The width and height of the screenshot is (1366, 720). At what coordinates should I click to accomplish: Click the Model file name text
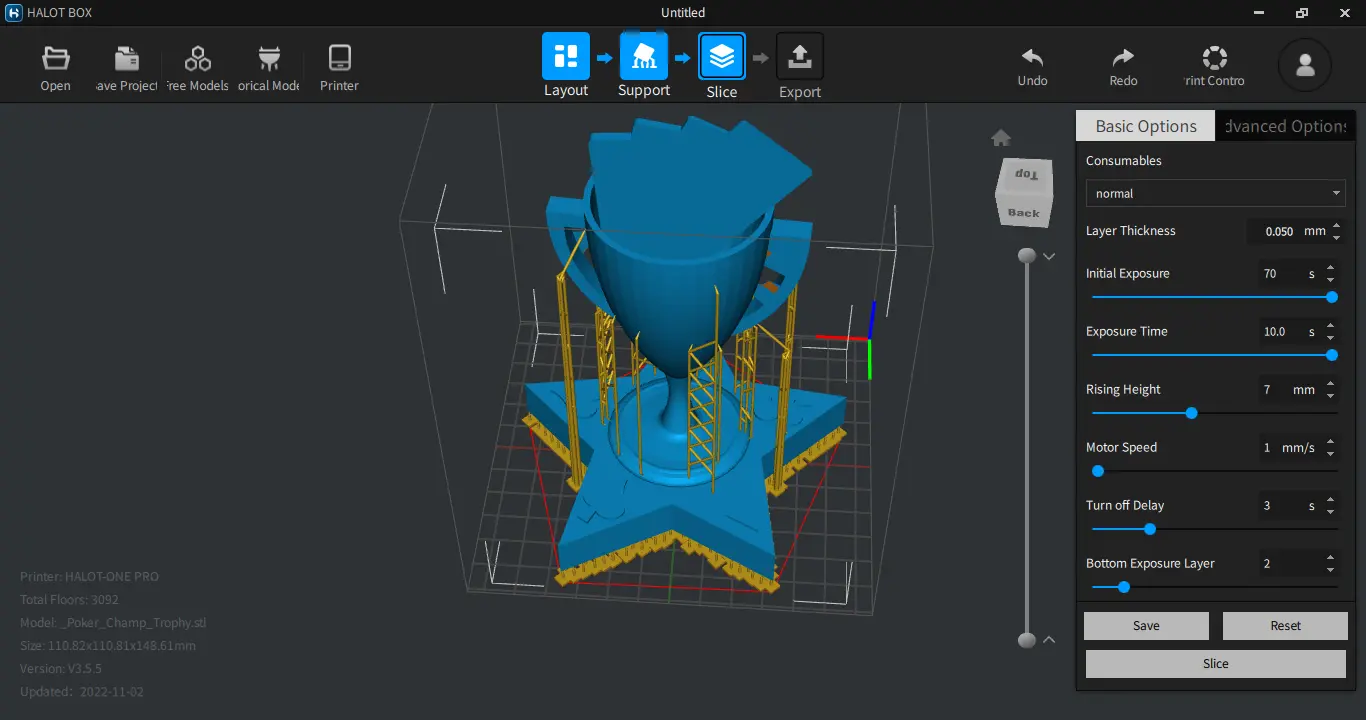click(x=113, y=623)
